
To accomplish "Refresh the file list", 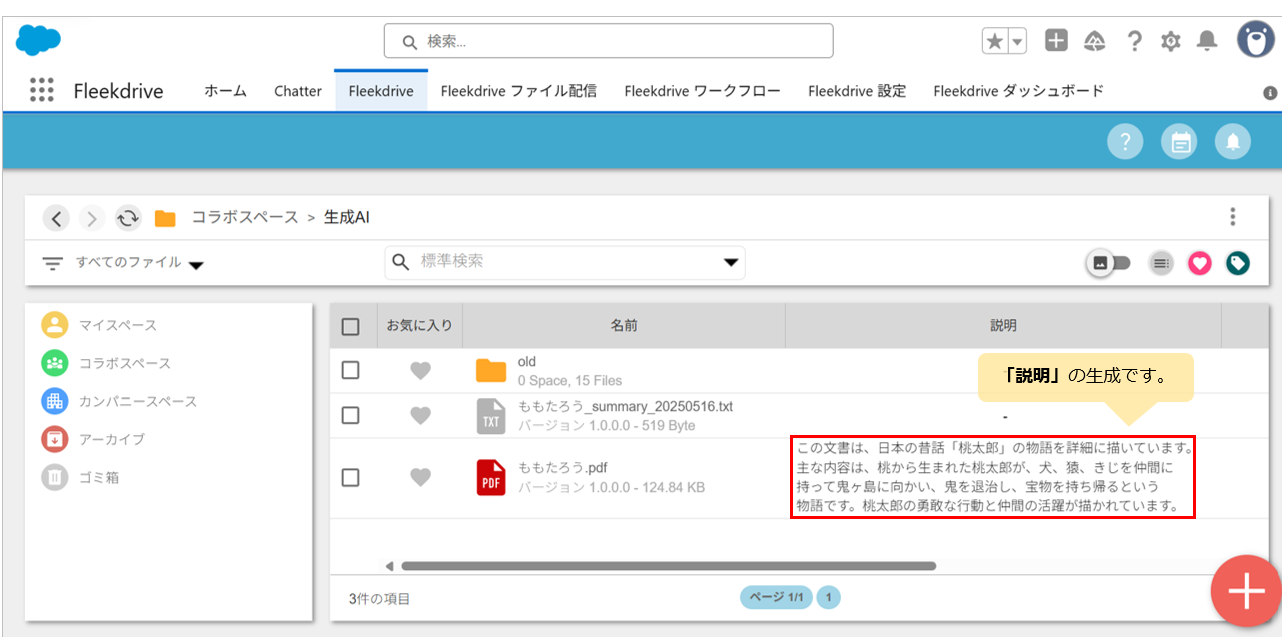I will pyautogui.click(x=128, y=218).
